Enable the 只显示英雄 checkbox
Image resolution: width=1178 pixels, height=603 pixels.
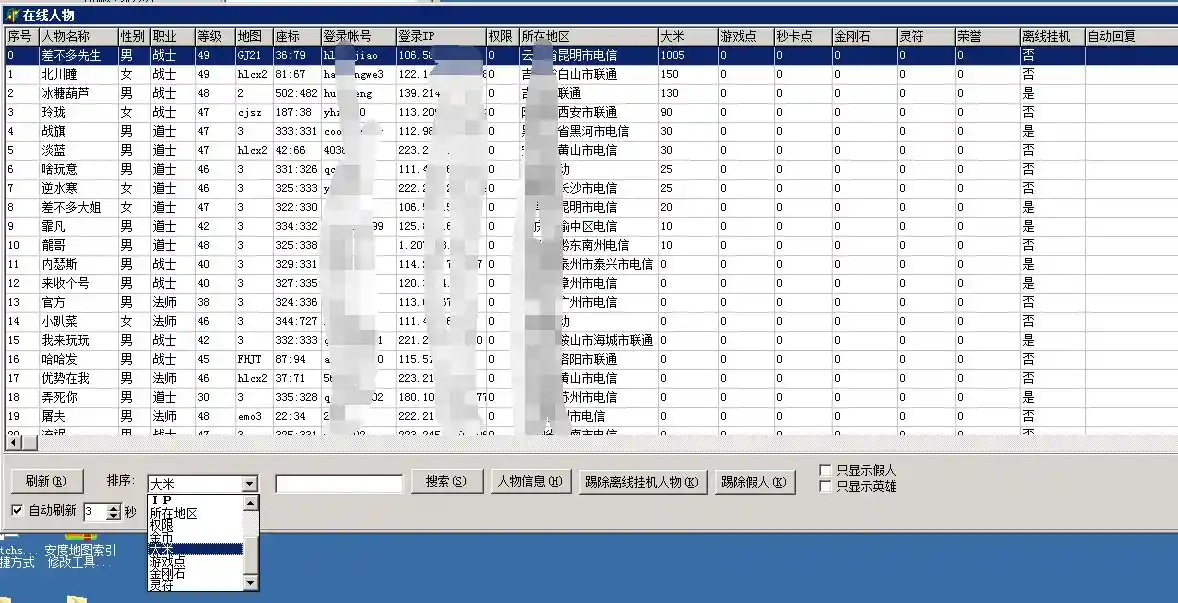(825, 486)
